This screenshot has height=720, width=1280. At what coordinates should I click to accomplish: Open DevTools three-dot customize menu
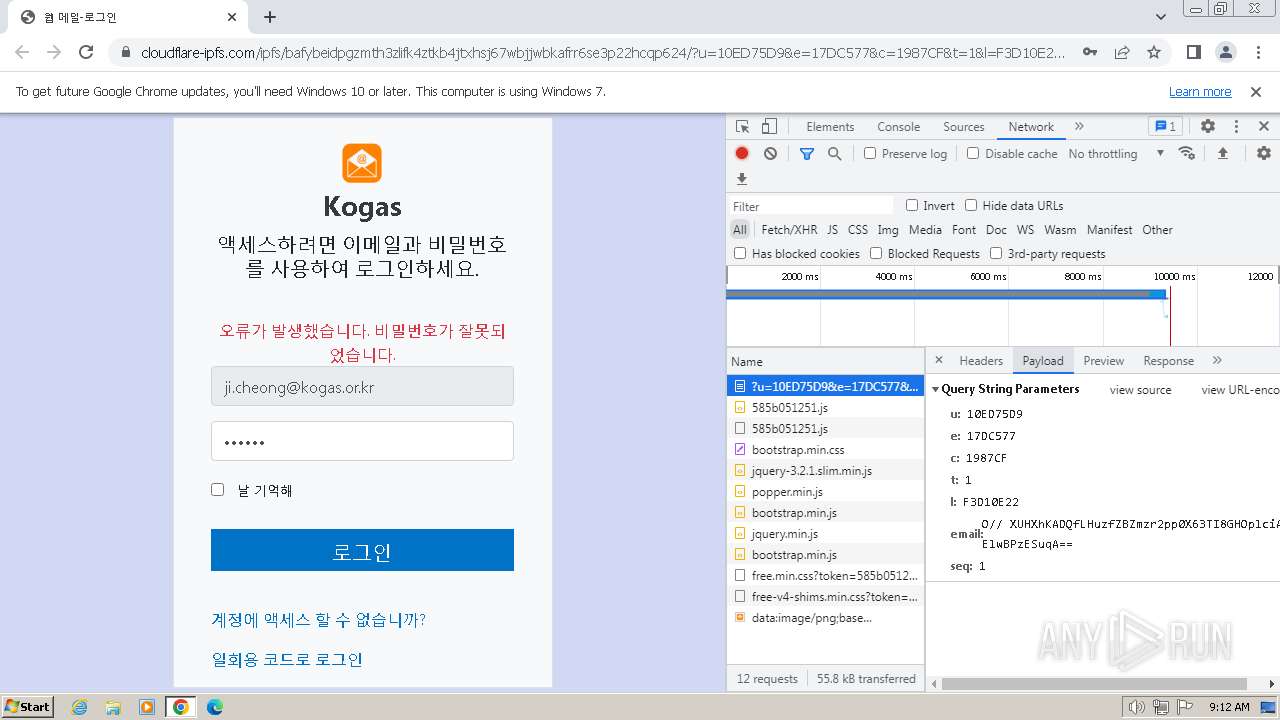(1236, 127)
